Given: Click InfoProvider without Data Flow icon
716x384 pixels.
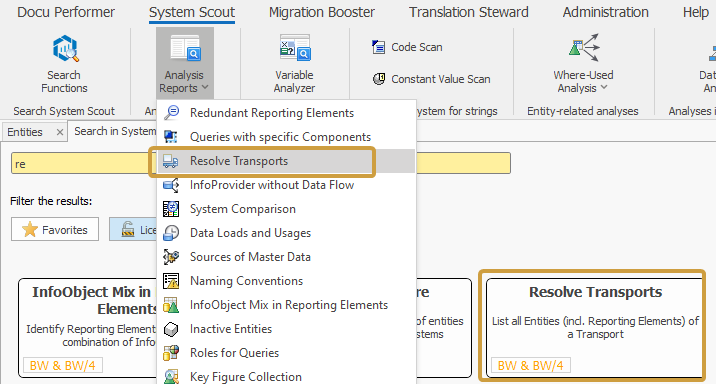Looking at the screenshot, I should (x=171, y=185).
